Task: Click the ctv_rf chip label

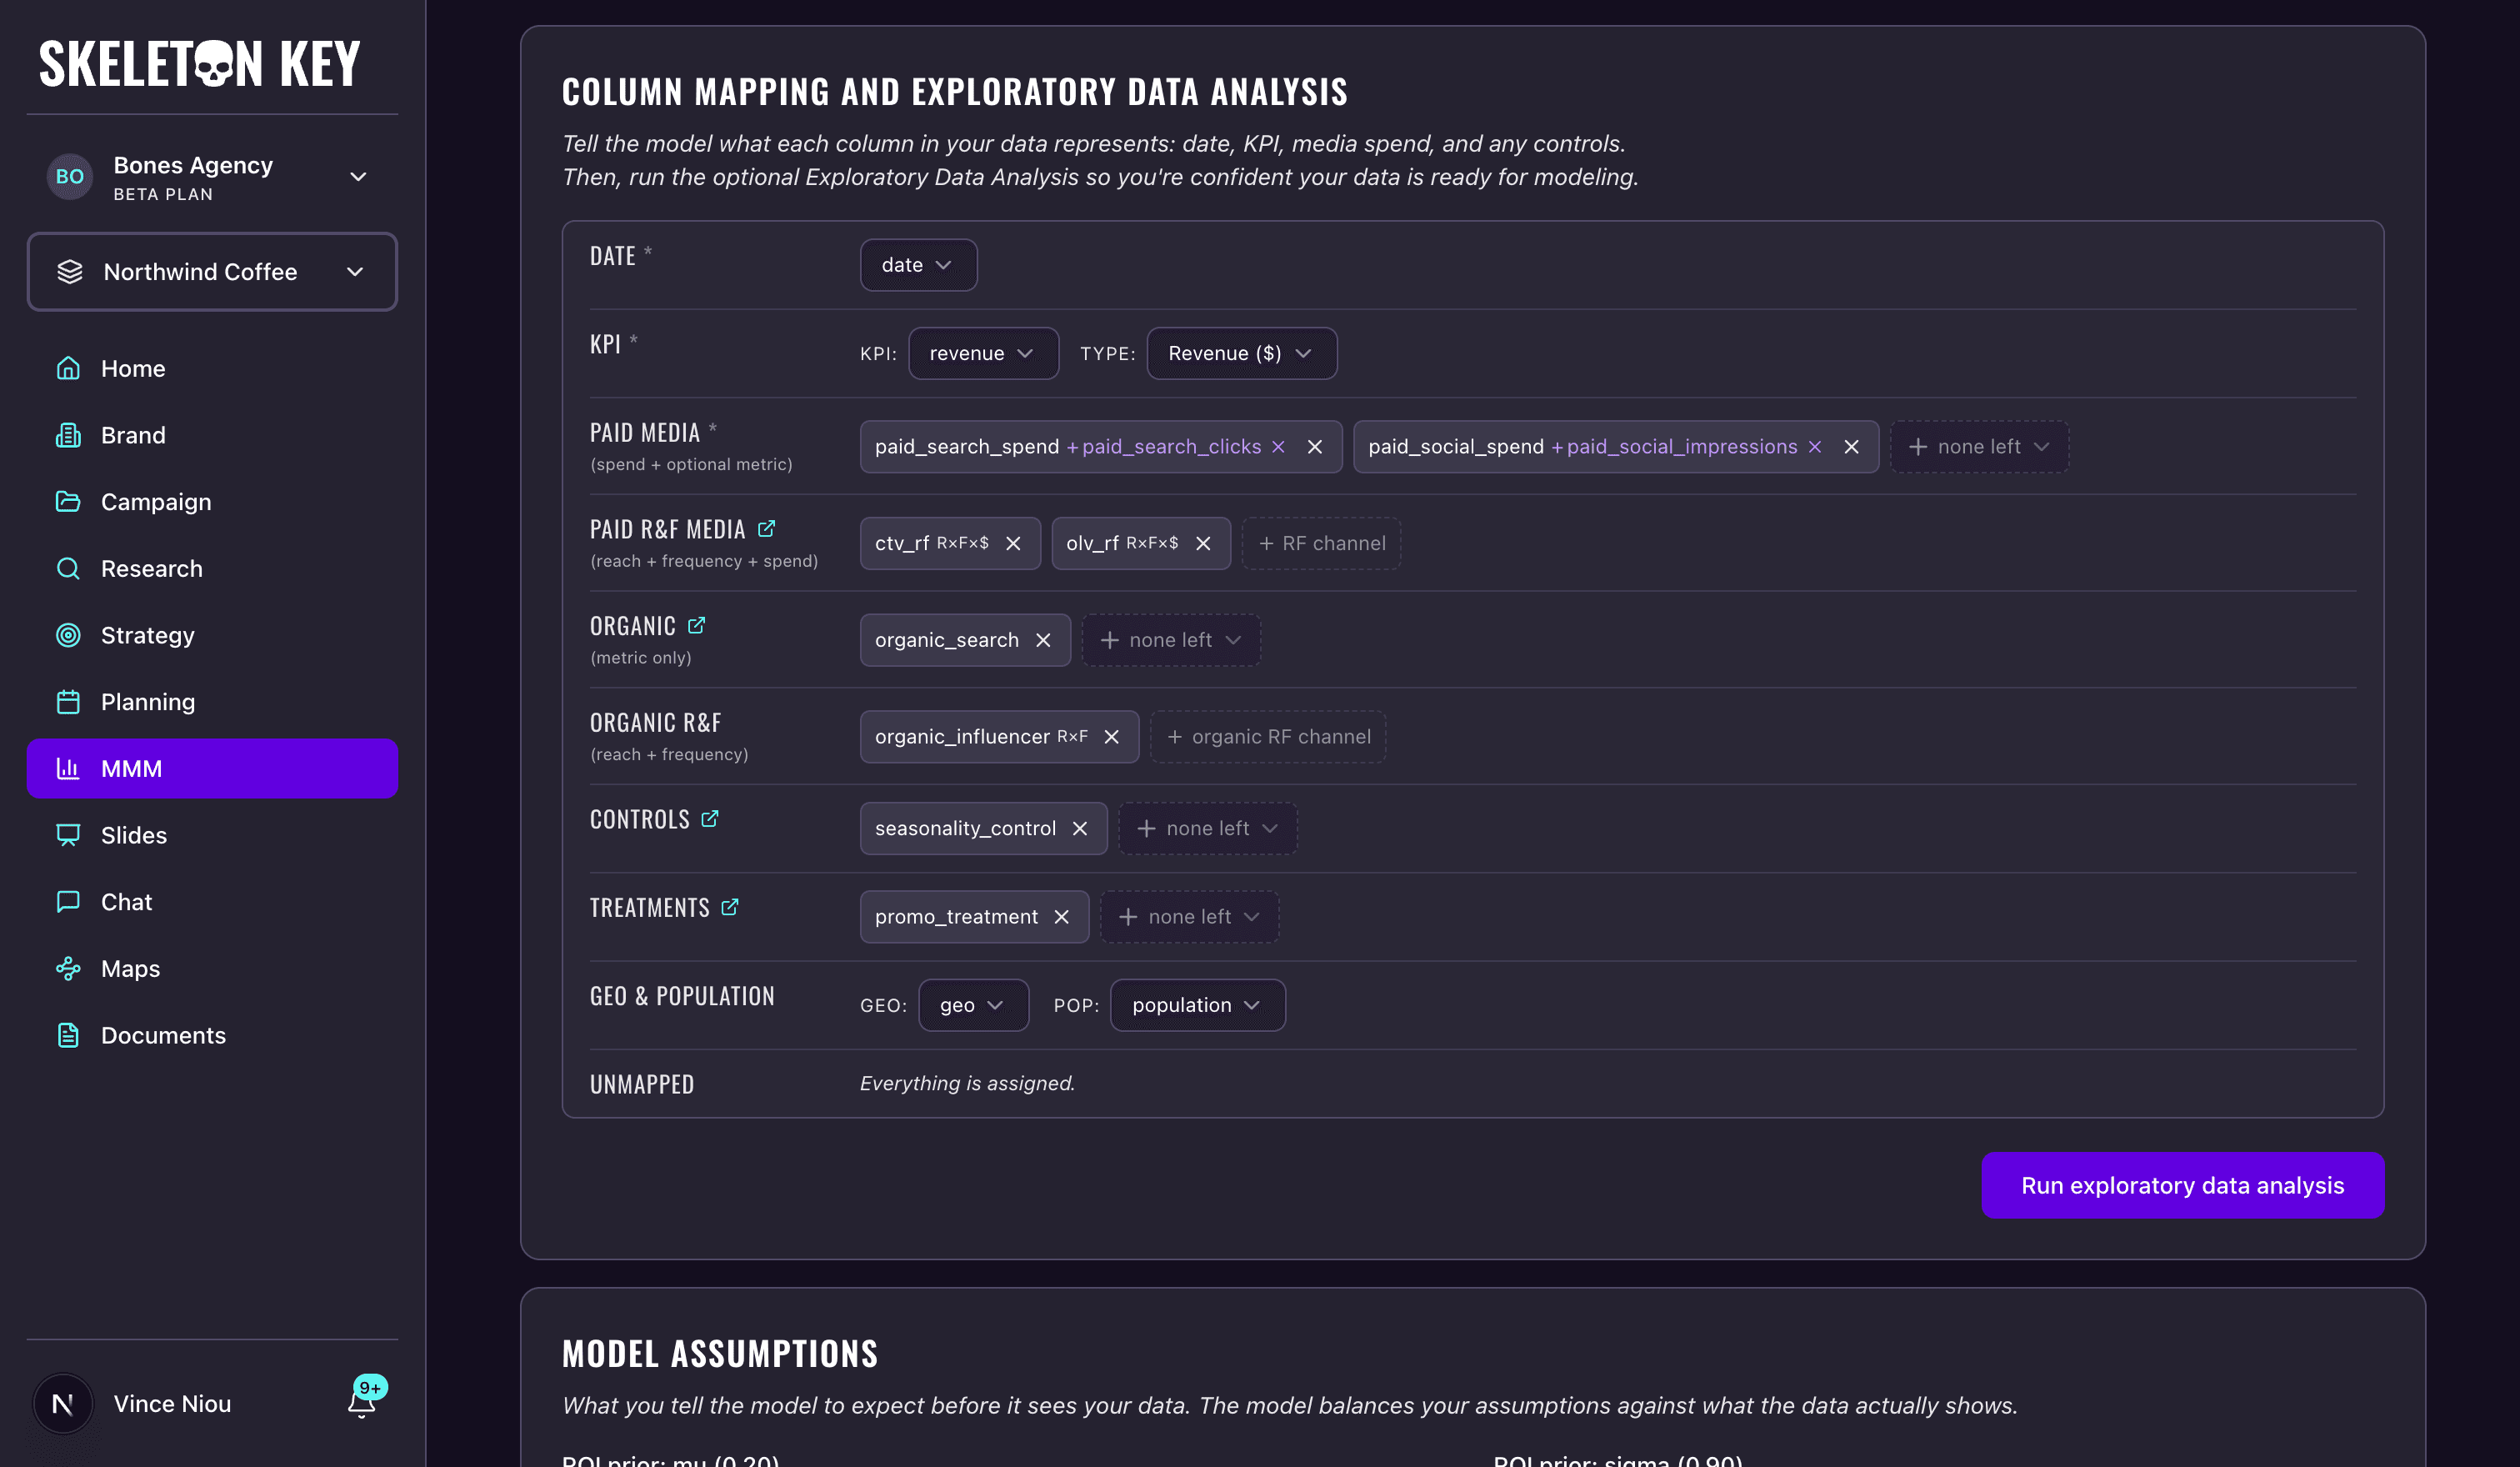Action: click(902, 543)
